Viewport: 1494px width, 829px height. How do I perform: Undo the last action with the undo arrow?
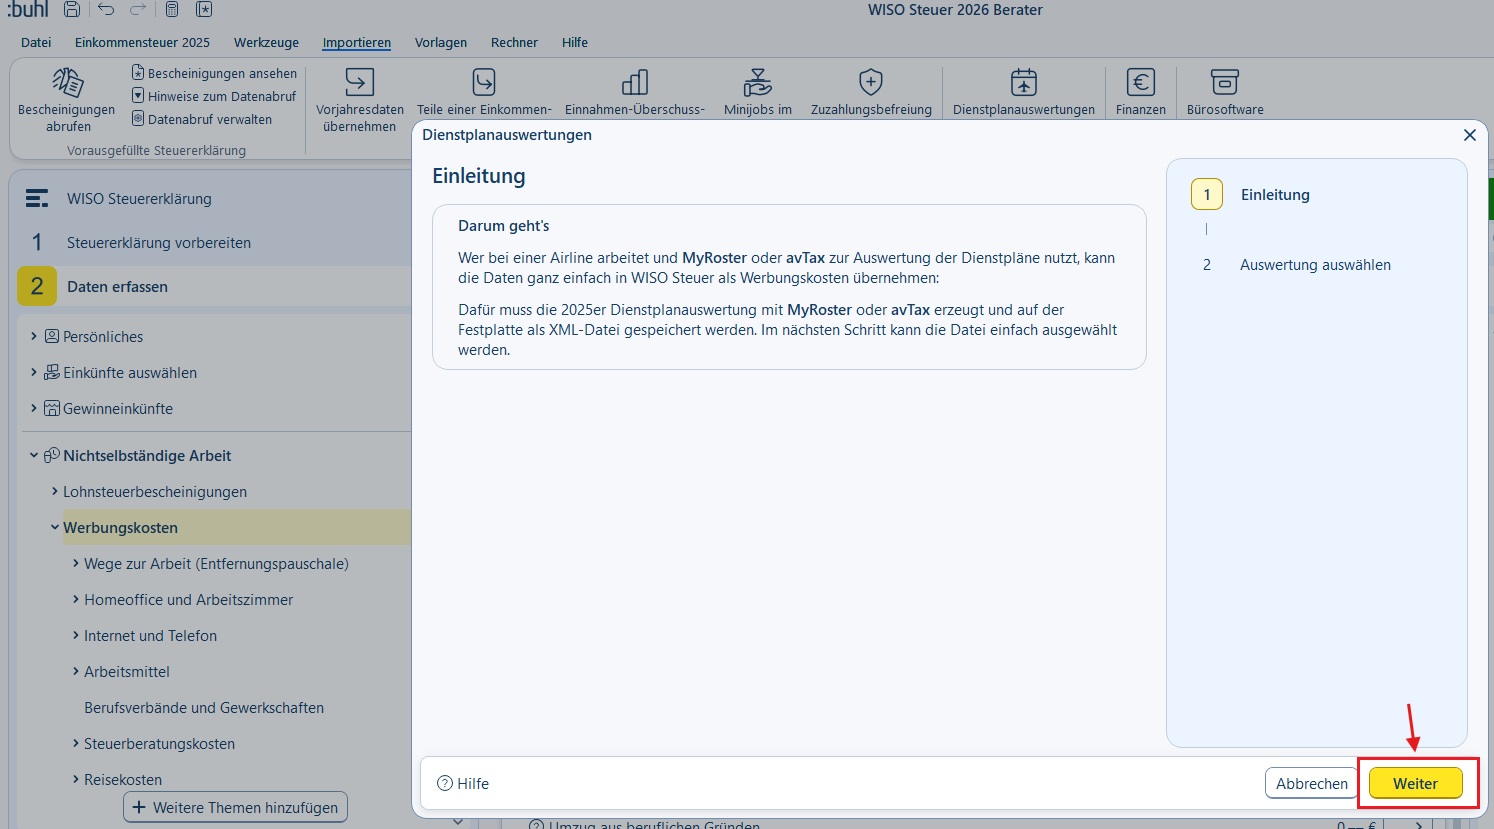[106, 10]
